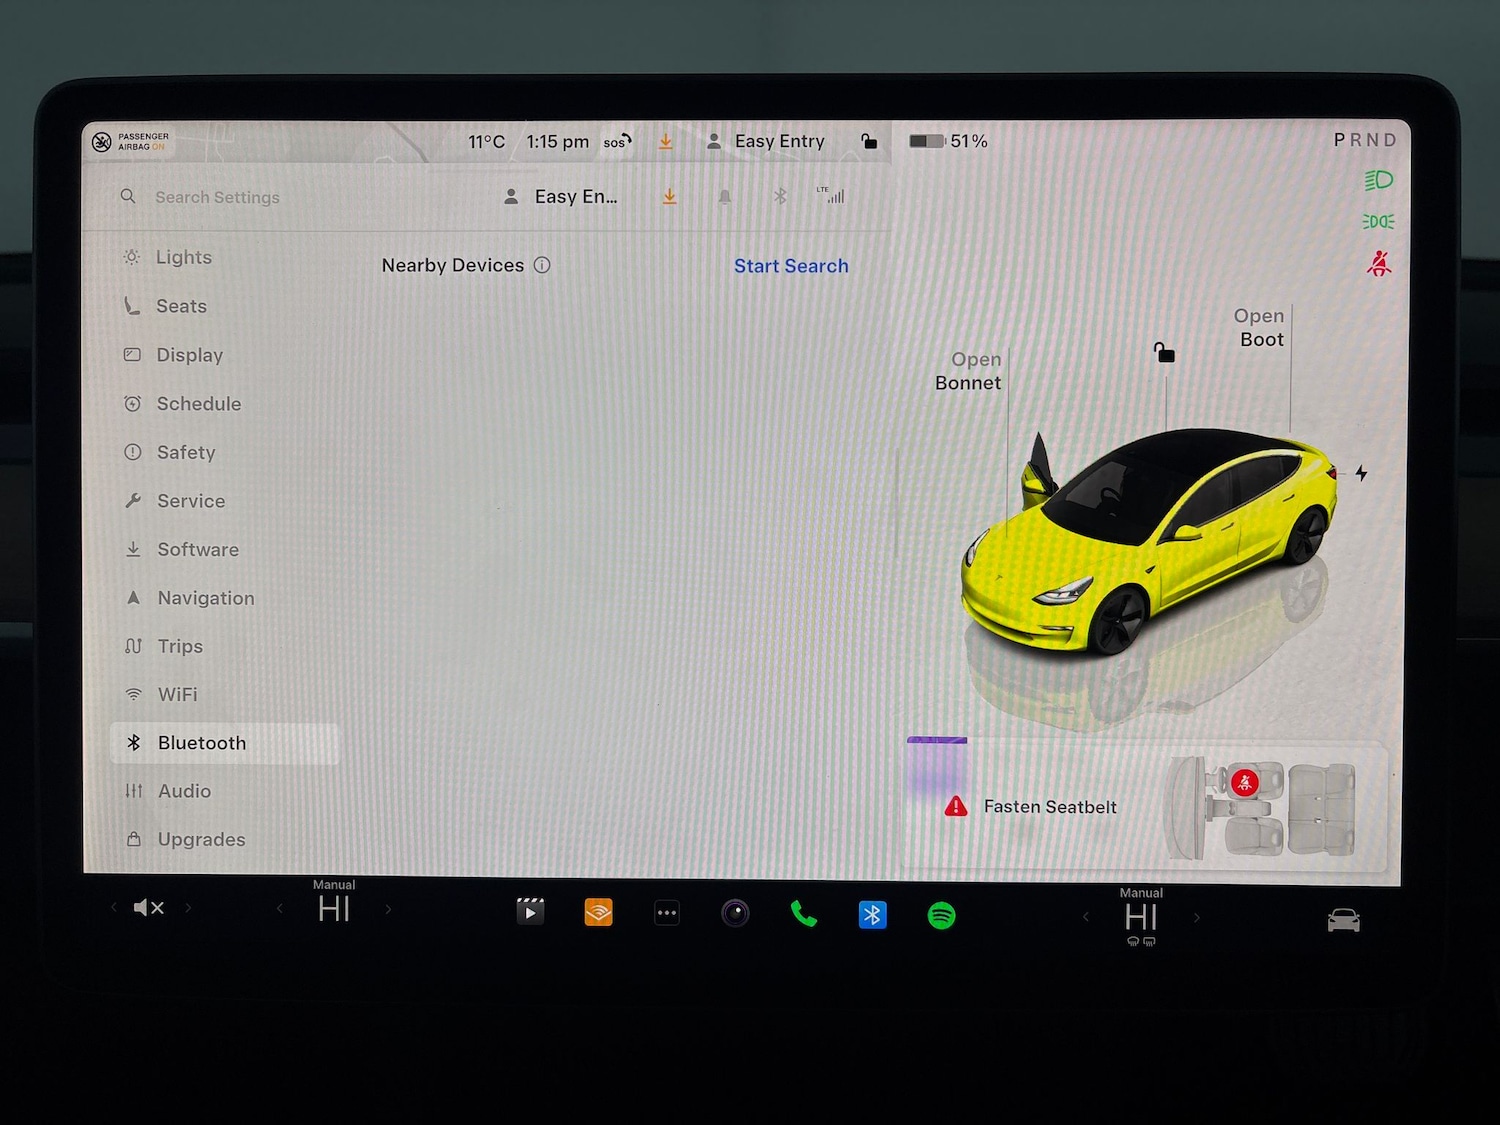Tap the Bluetooth icon in the app launcher
Image resolution: width=1500 pixels, height=1125 pixels.
[x=871, y=914]
